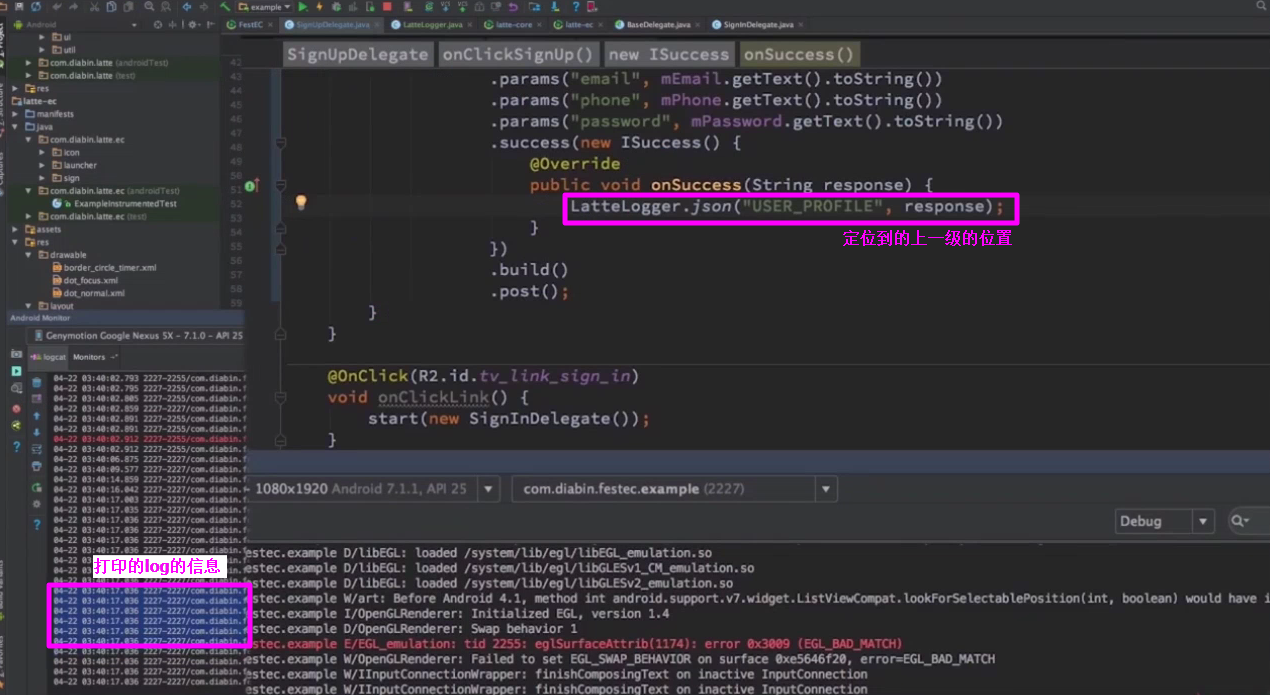This screenshot has width=1270, height=695.
Task: Open the Genymotion Google Nexus 5X device dropdown
Action: (x=138, y=336)
